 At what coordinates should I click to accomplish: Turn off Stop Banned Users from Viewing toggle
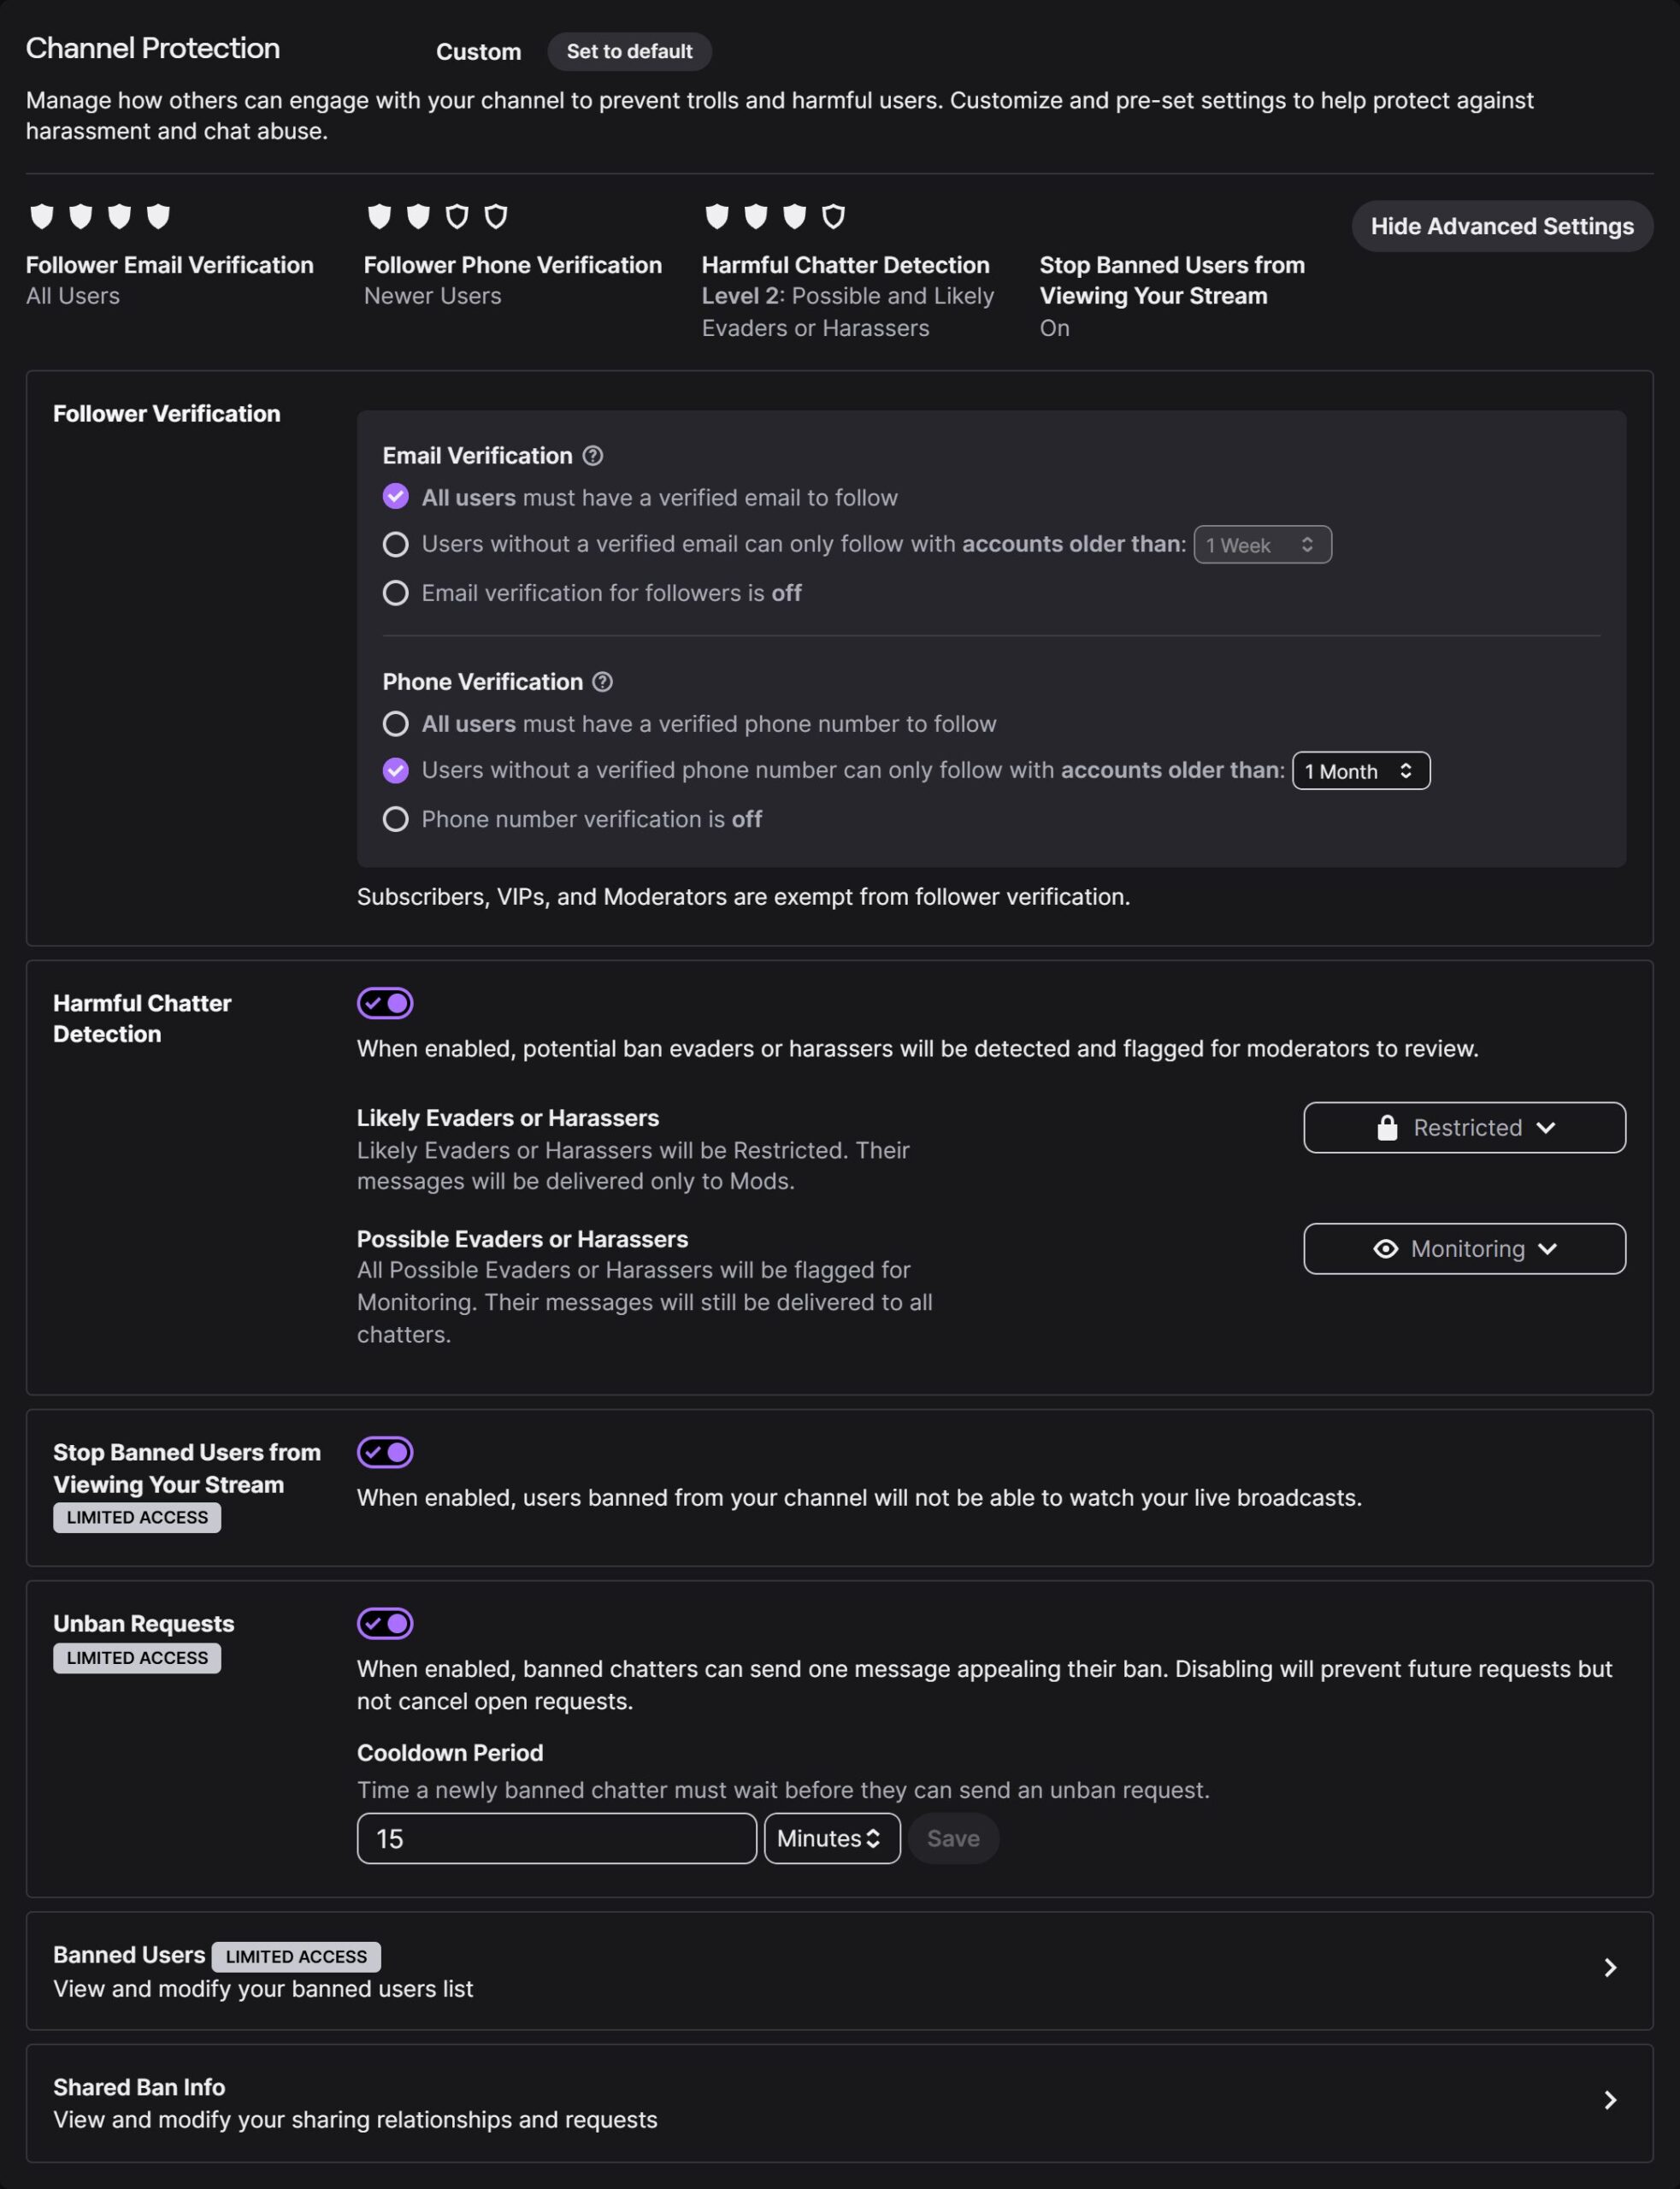(x=385, y=1452)
